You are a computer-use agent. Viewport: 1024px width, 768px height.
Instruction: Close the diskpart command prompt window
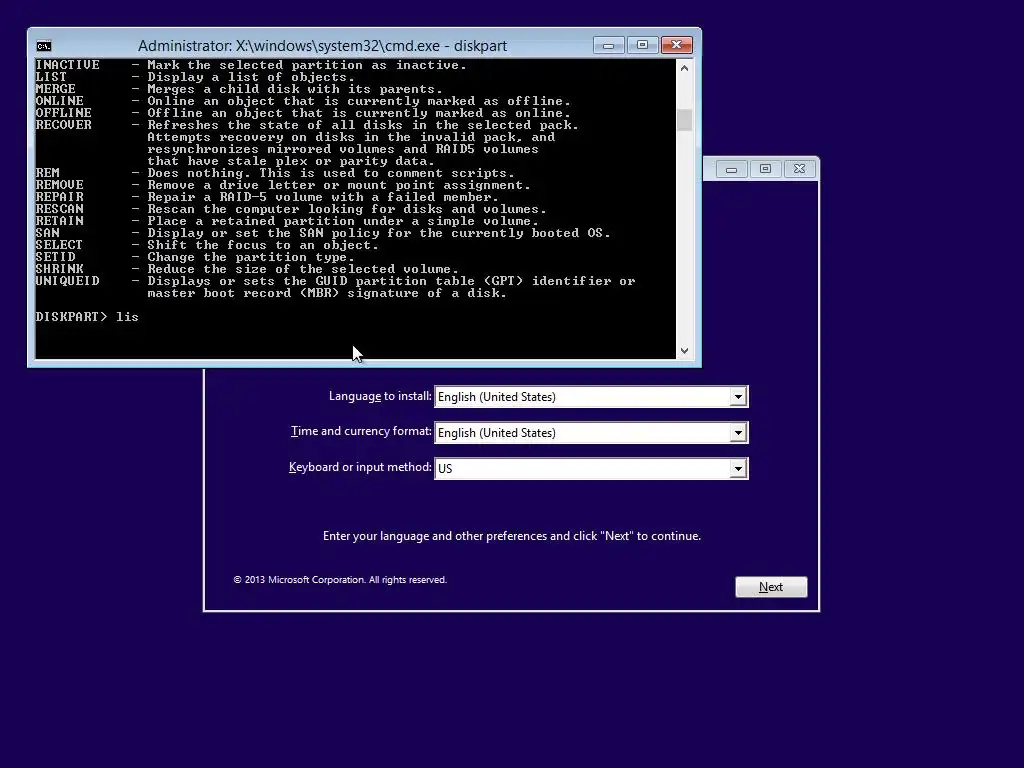(677, 45)
